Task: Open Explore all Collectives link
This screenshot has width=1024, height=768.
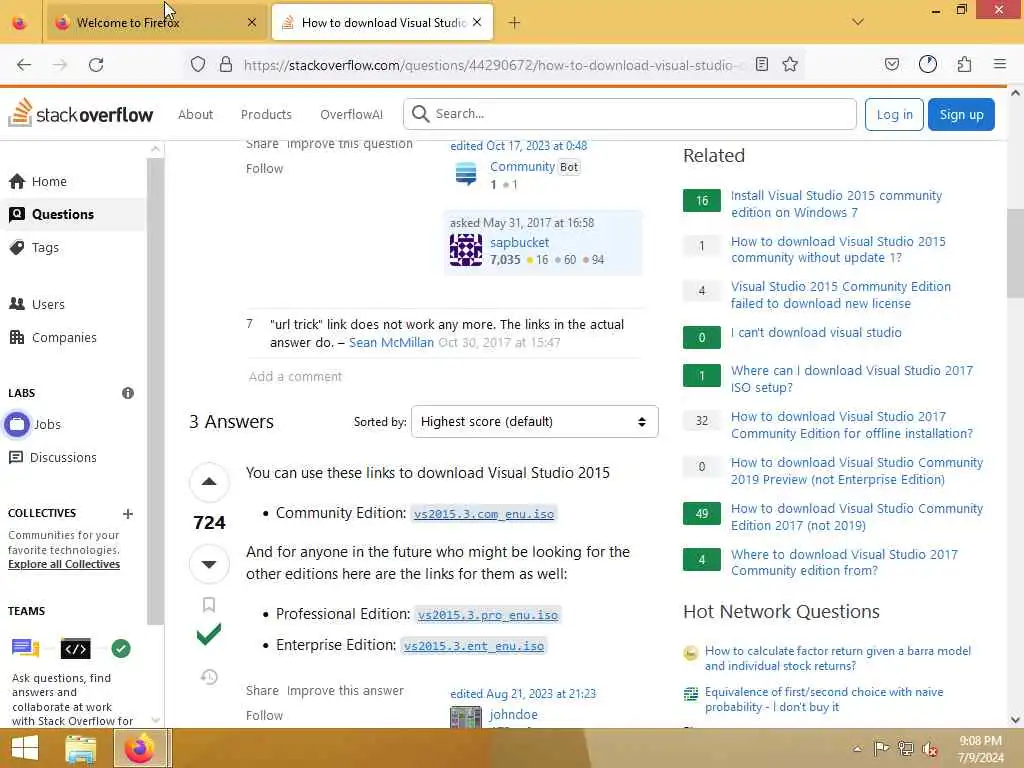Action: (x=64, y=564)
